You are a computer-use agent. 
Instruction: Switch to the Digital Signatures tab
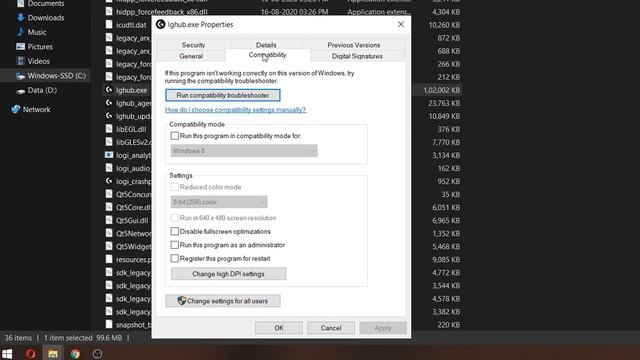[357, 56]
